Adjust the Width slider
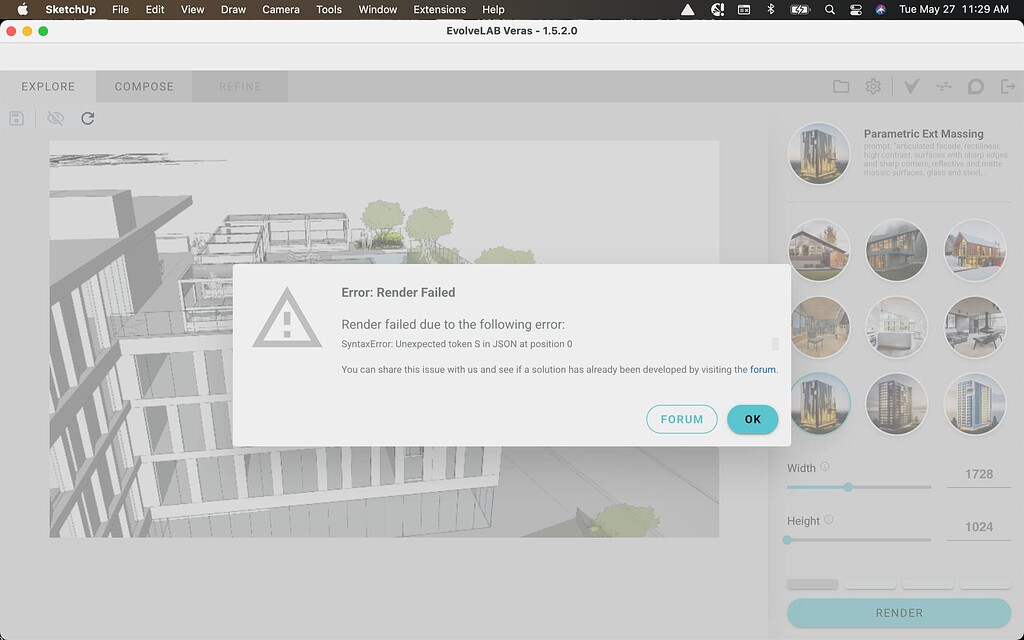 point(848,487)
